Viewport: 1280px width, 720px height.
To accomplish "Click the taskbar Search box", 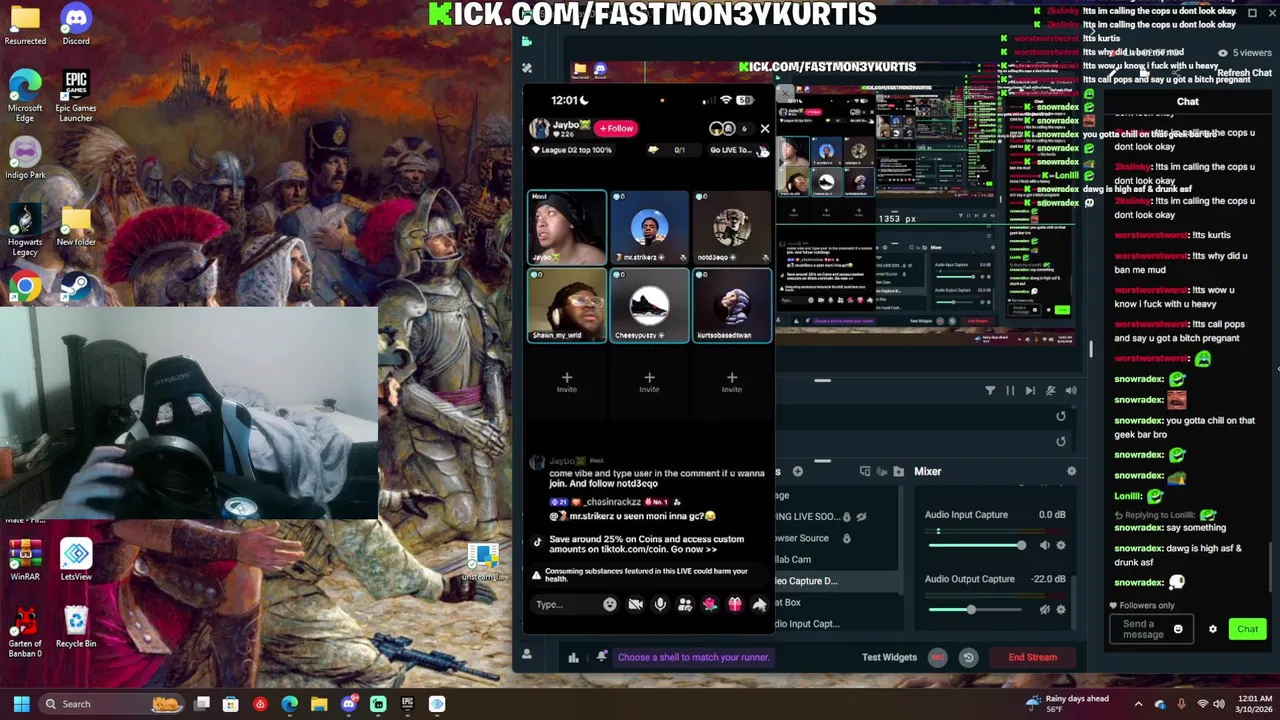I will click(112, 704).
